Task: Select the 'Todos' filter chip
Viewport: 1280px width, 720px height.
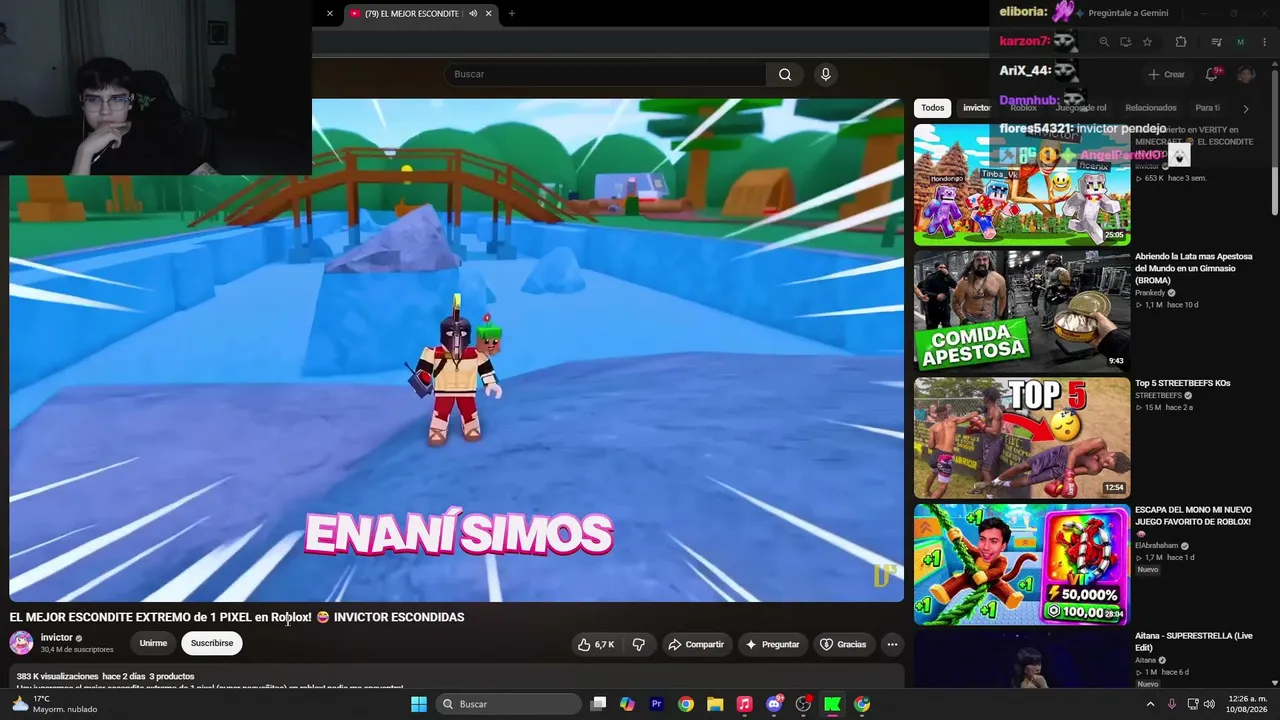Action: pyautogui.click(x=932, y=108)
